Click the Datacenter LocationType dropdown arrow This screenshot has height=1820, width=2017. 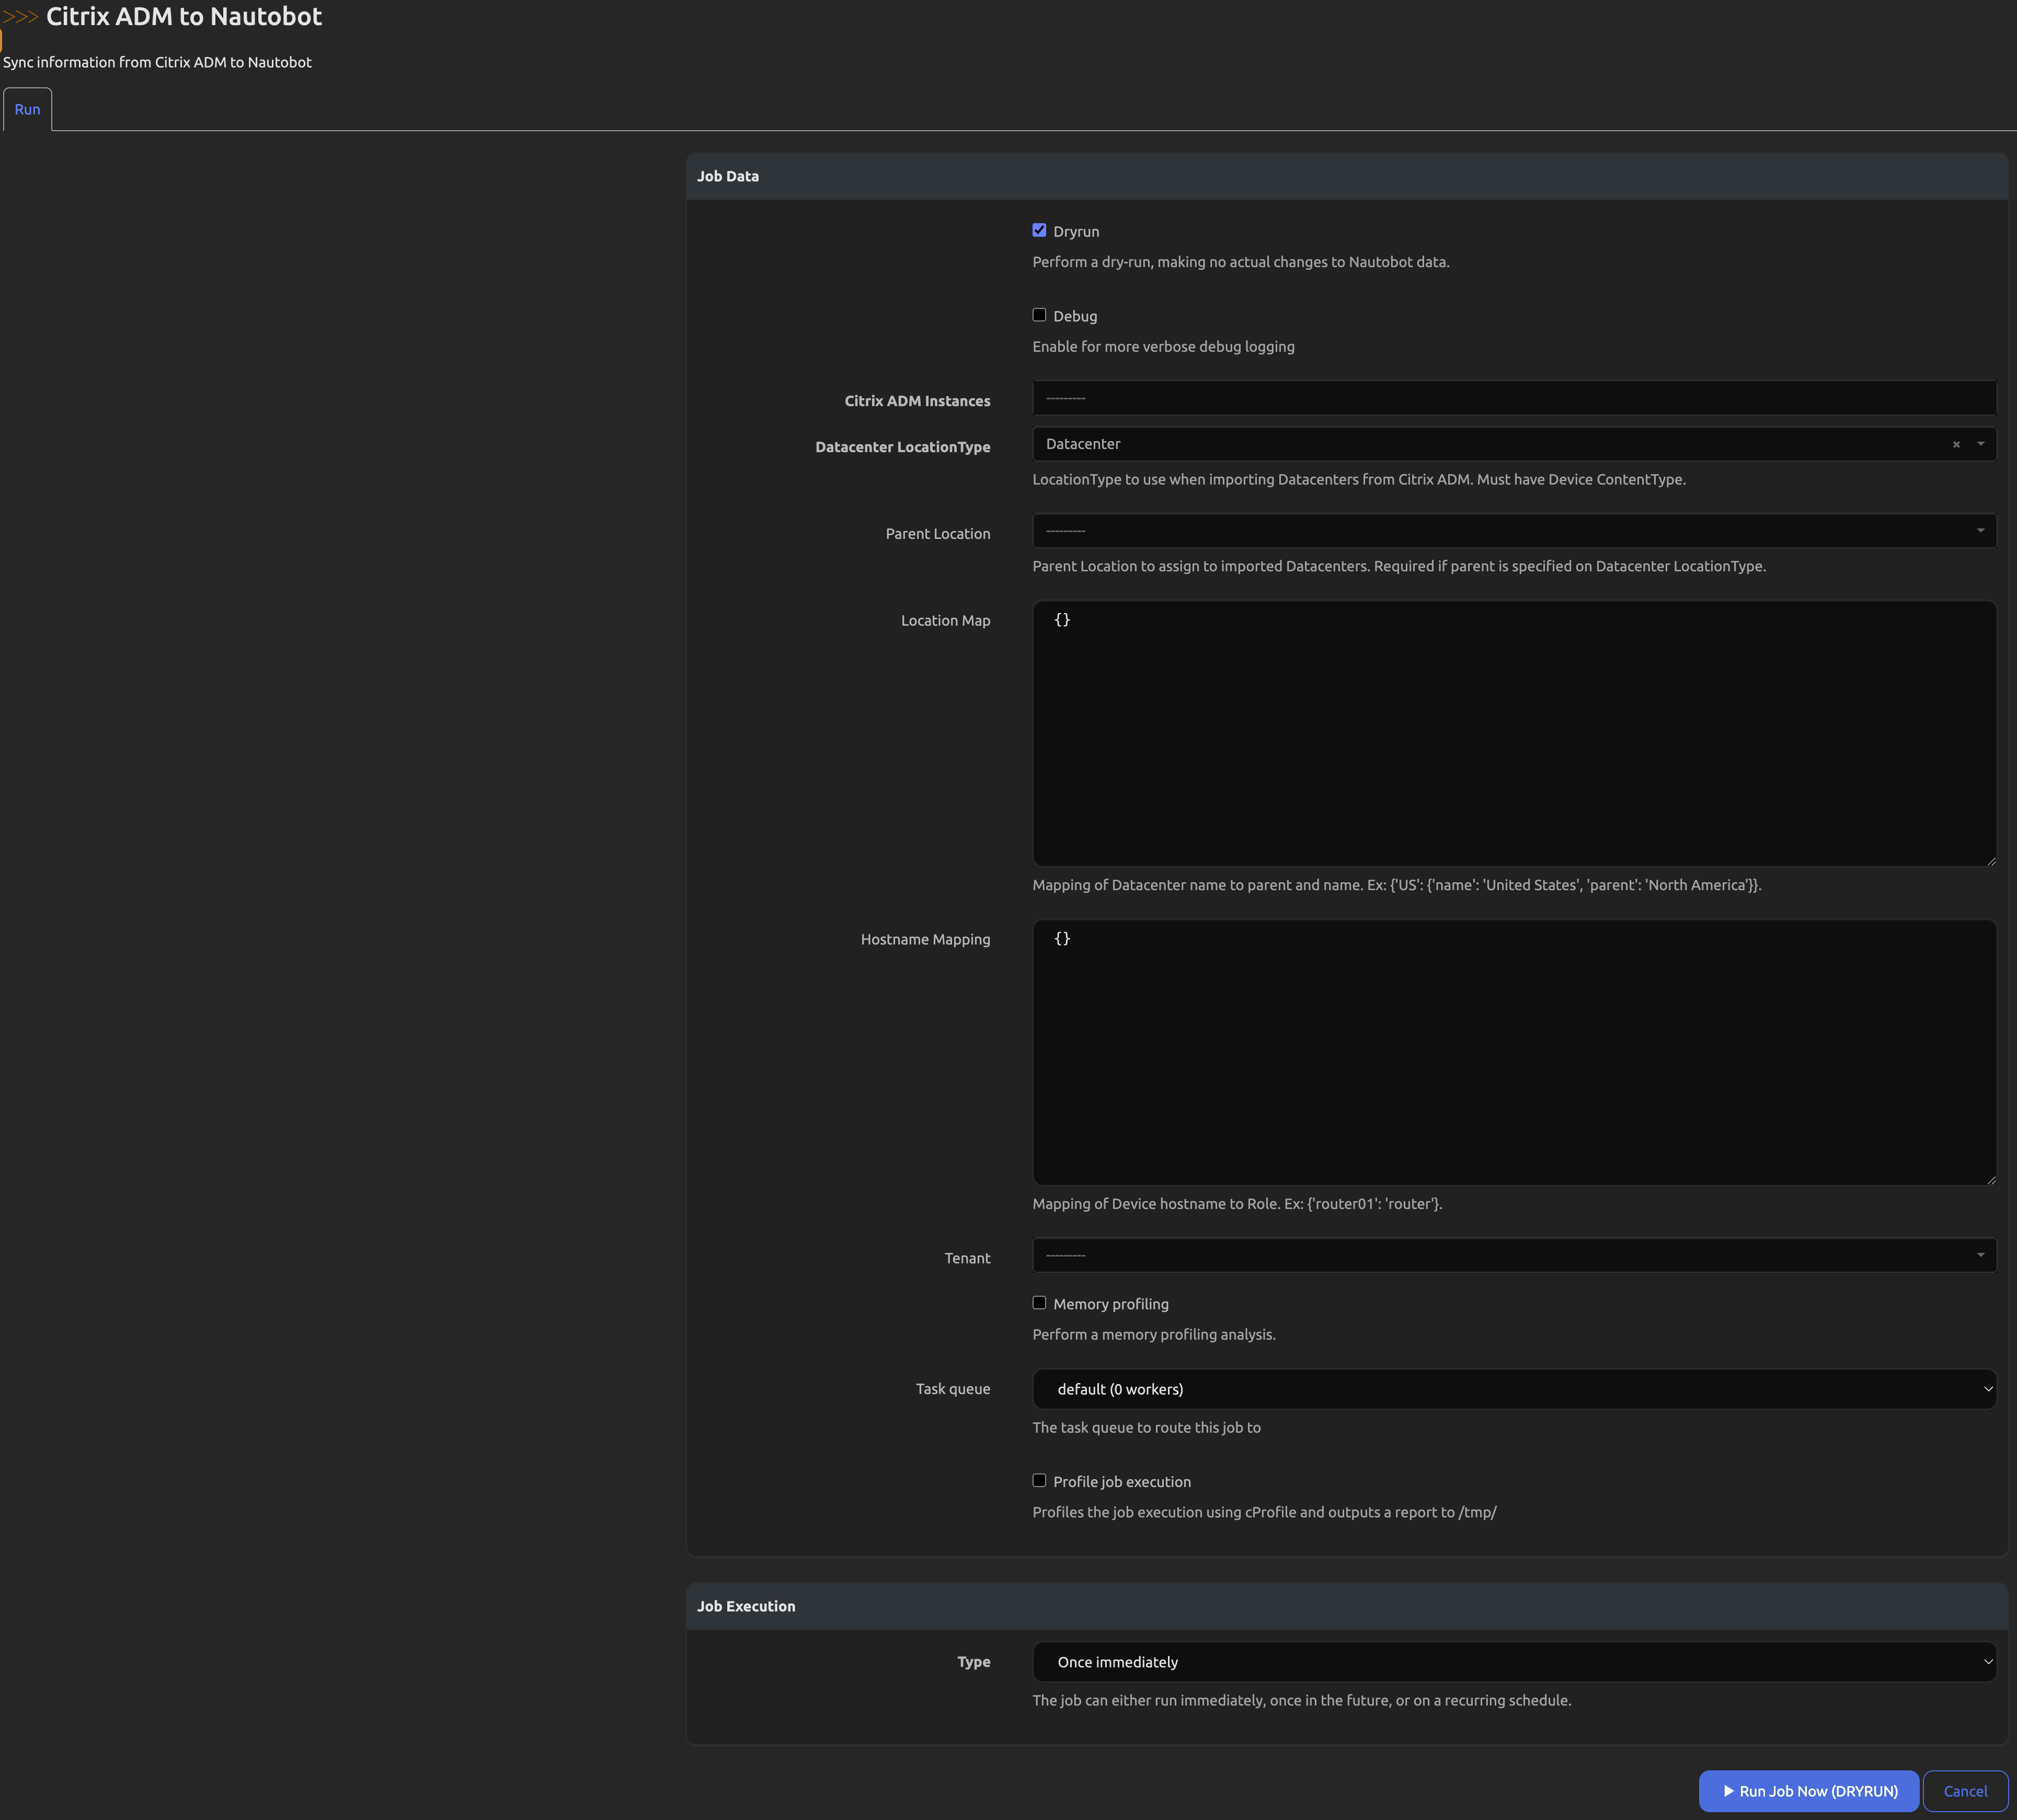(1980, 444)
